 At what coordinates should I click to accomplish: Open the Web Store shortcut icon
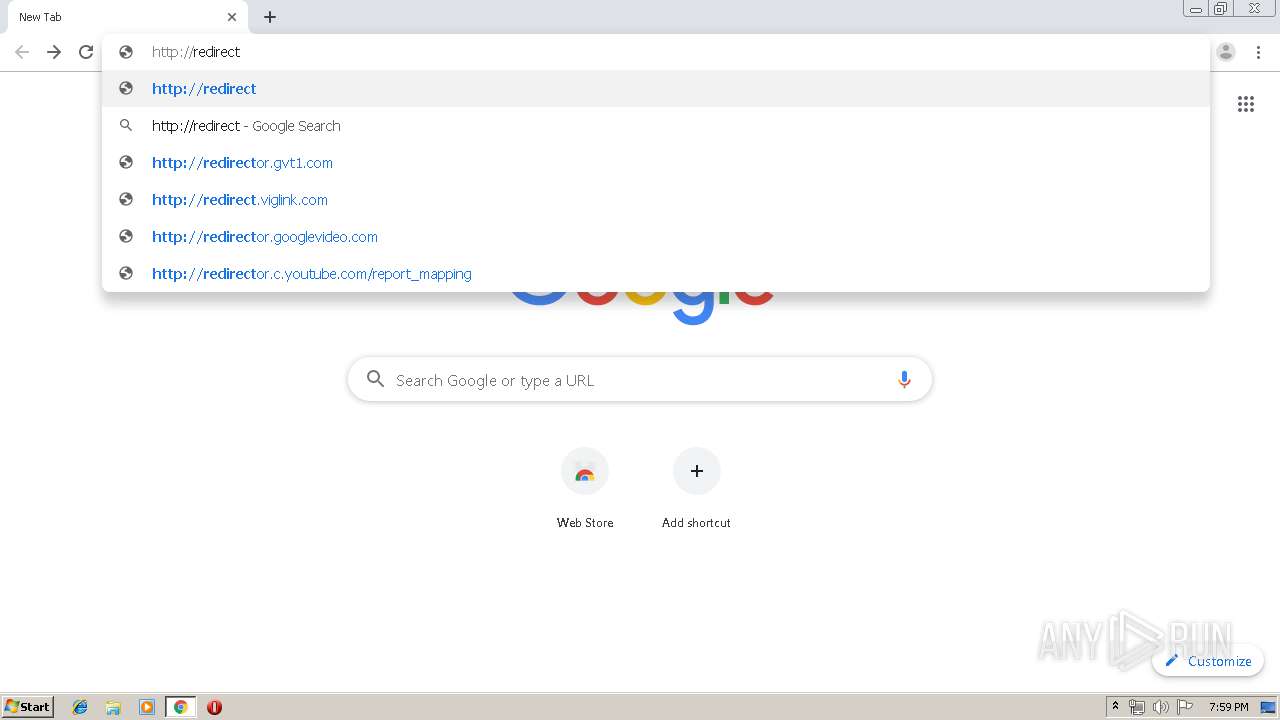click(585, 471)
